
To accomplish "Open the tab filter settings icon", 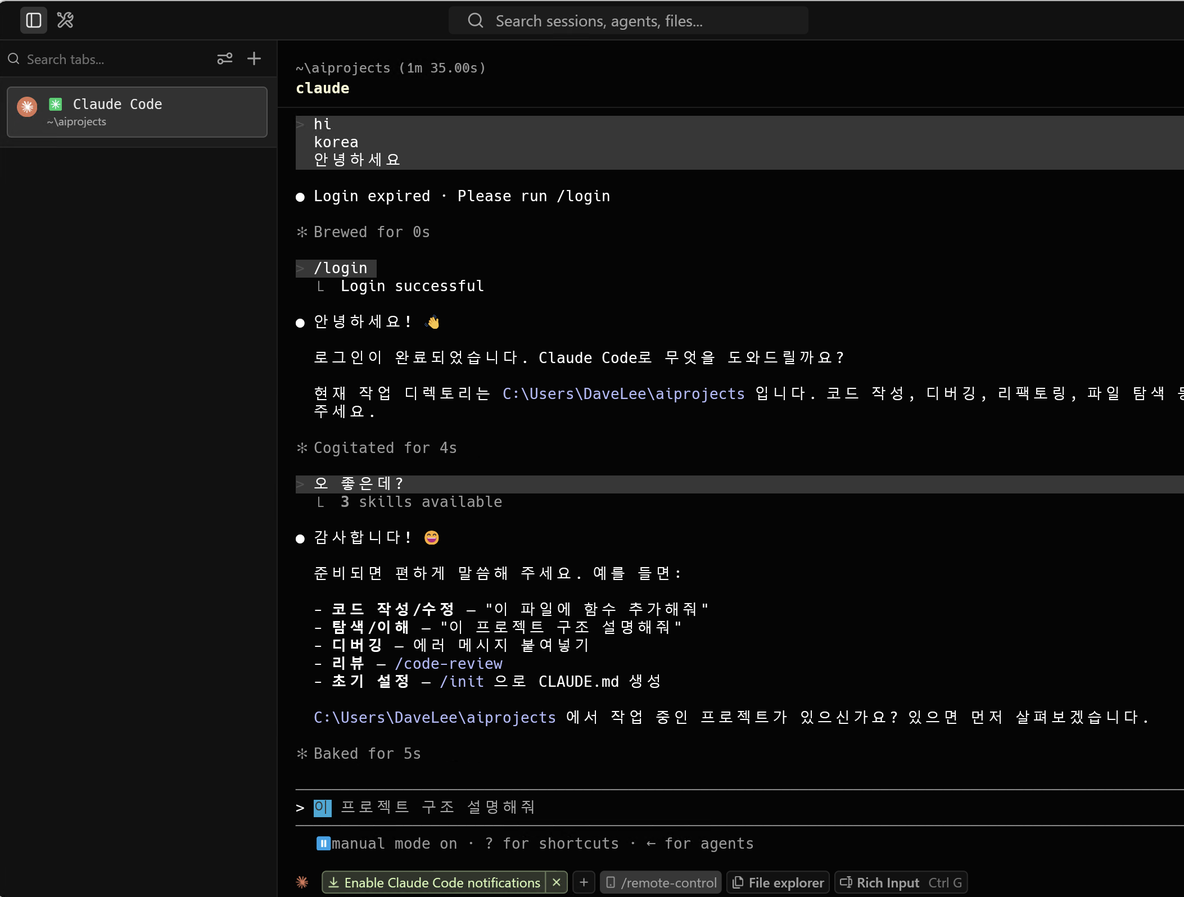I will [224, 59].
